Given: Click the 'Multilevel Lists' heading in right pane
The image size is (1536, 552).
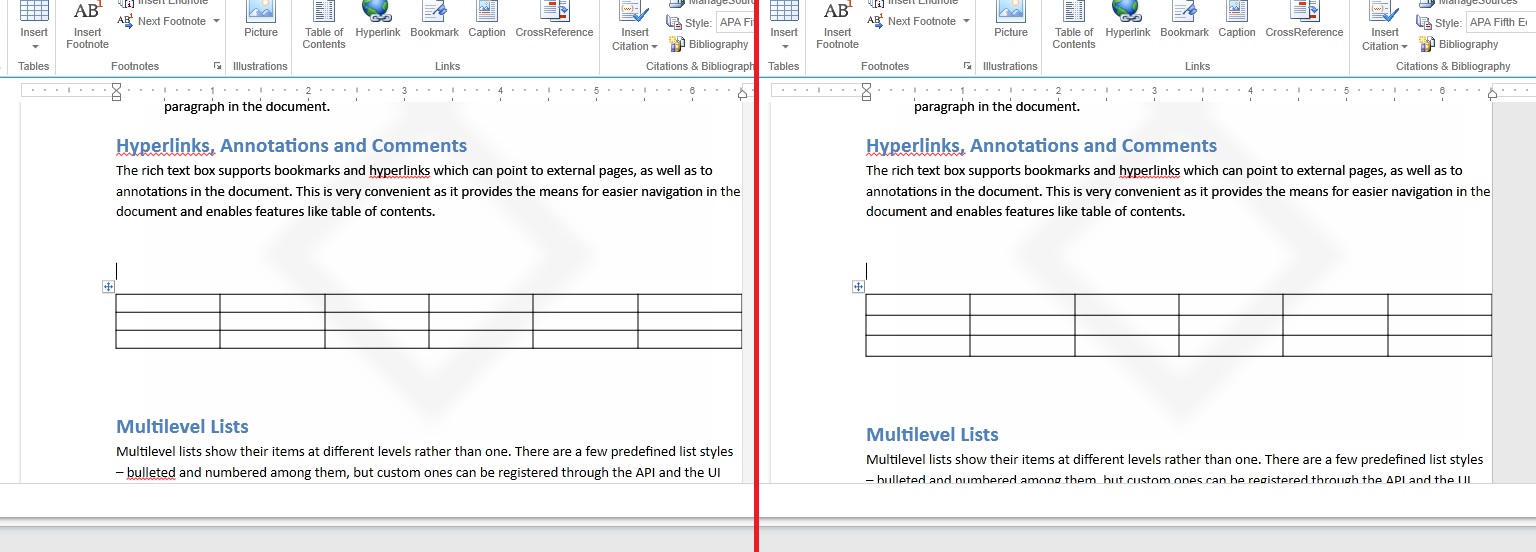Looking at the screenshot, I should tap(932, 435).
